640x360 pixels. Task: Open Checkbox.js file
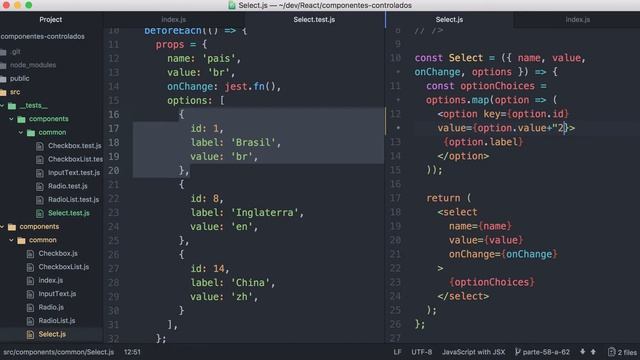[x=58, y=253]
